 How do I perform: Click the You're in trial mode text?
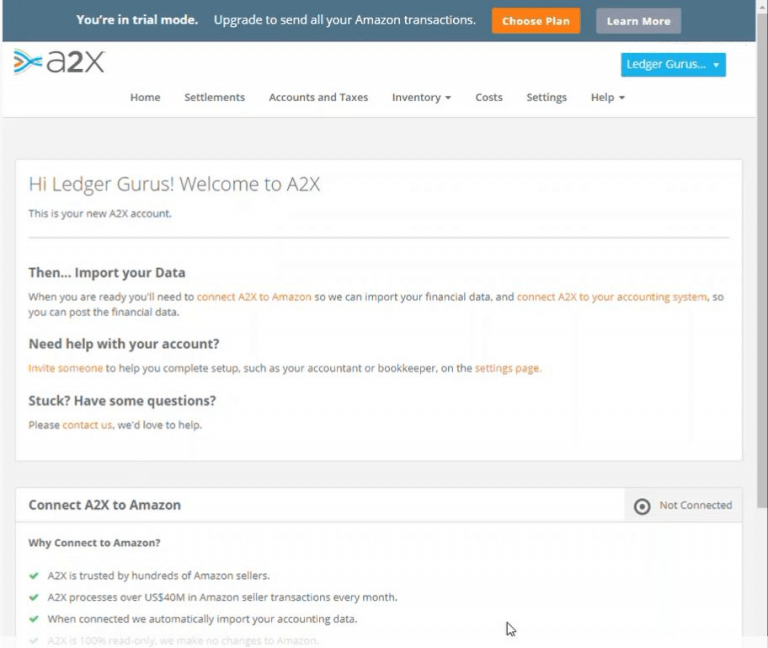click(137, 20)
